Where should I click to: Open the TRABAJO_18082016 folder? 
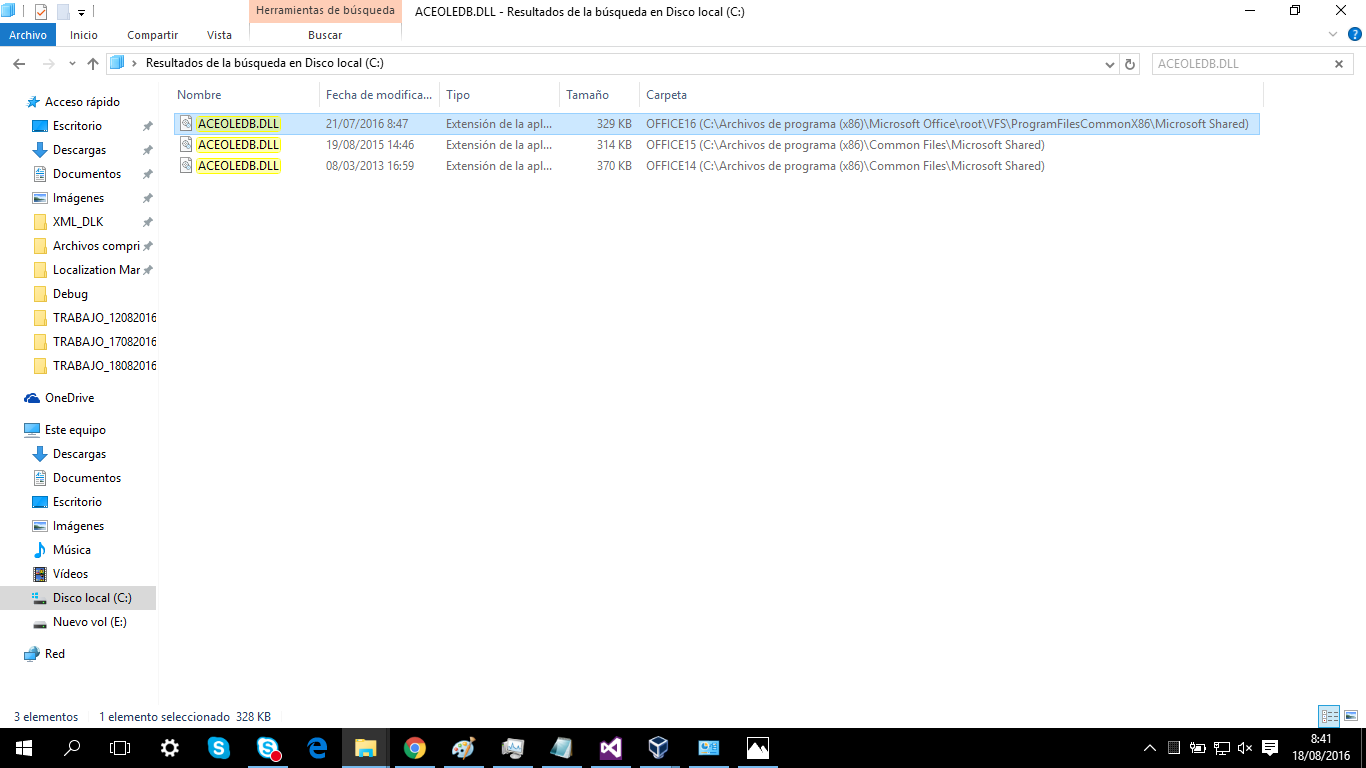pyautogui.click(x=104, y=366)
